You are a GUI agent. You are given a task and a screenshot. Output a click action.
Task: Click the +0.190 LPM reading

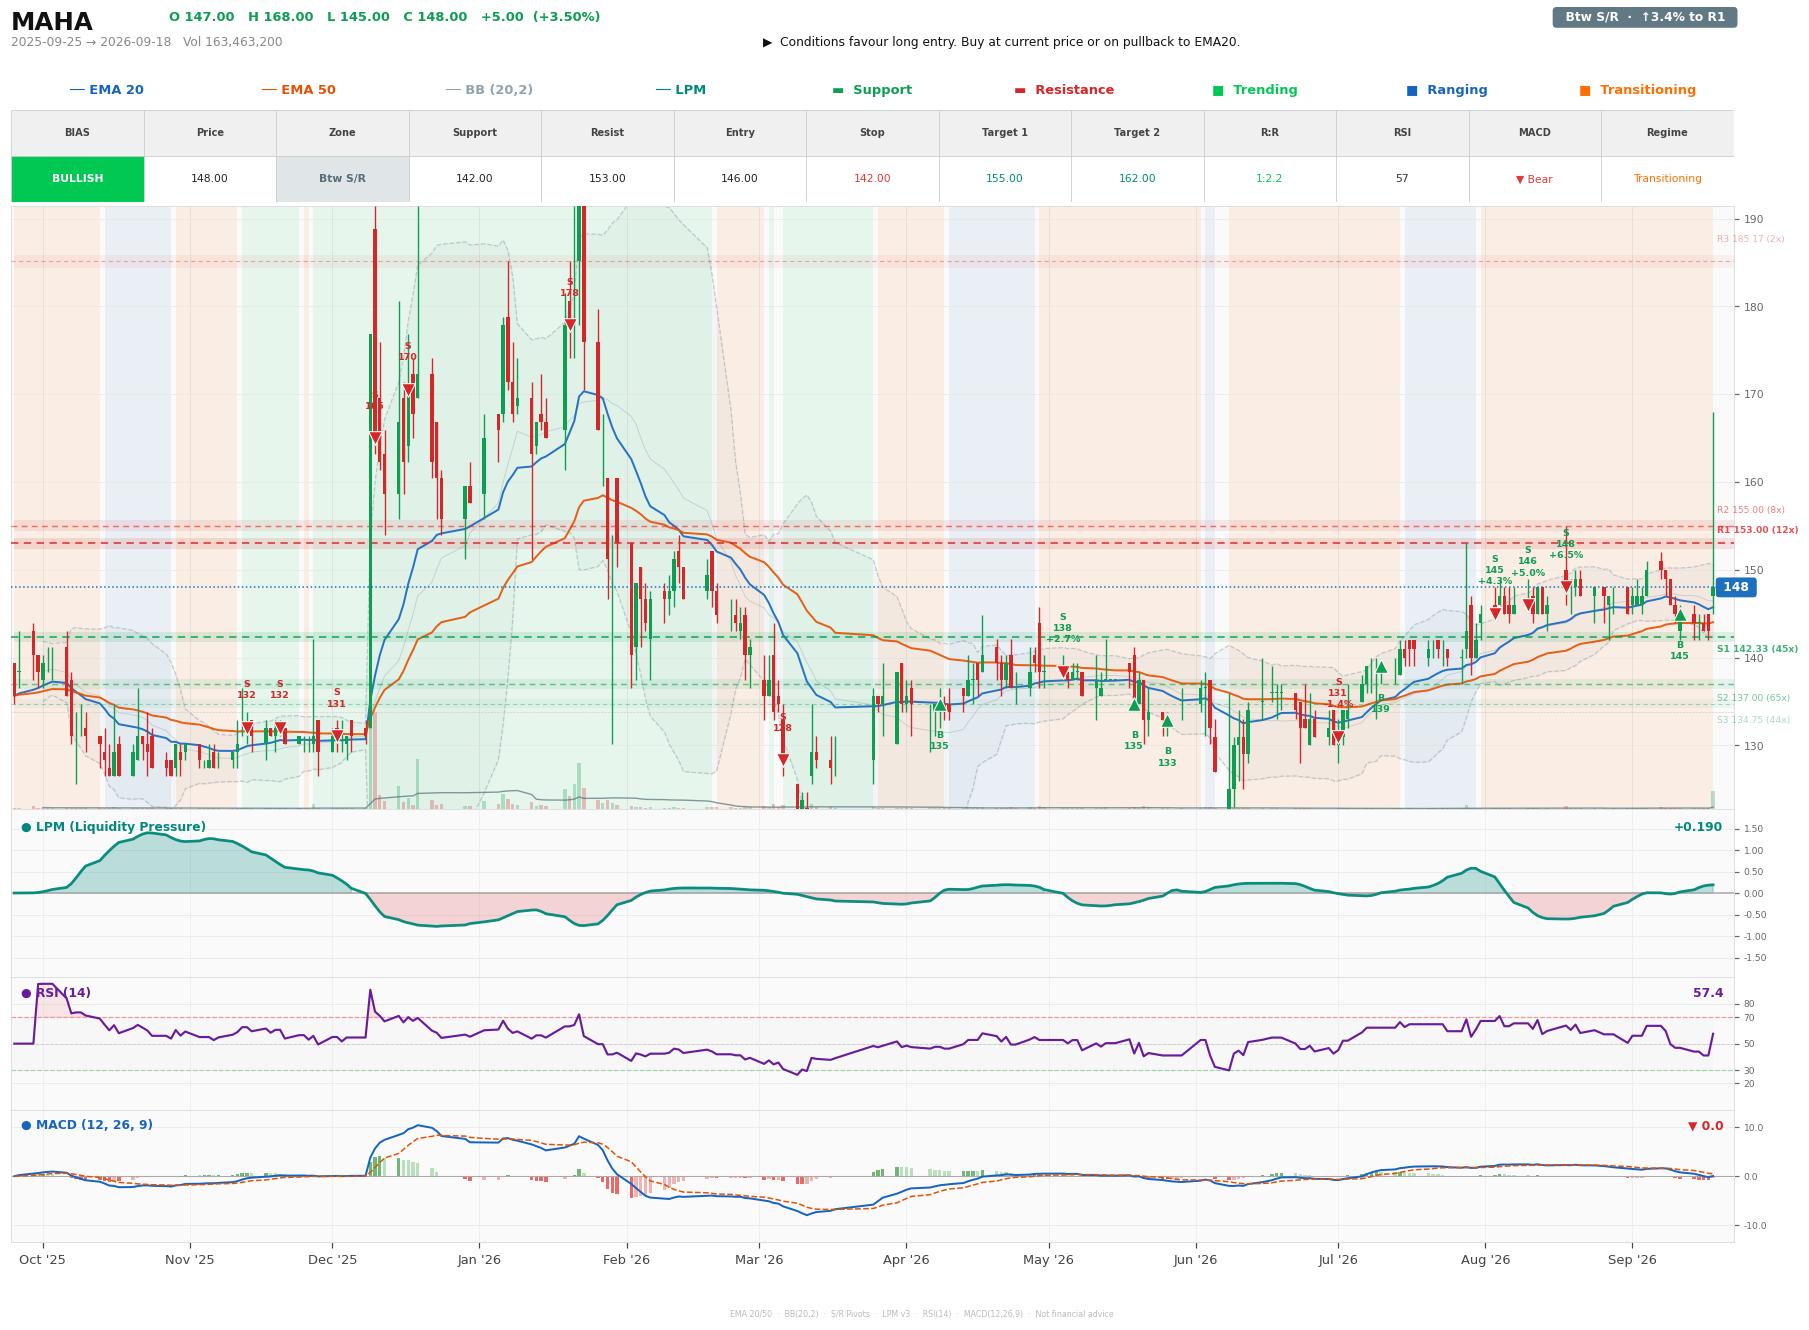[x=1698, y=827]
